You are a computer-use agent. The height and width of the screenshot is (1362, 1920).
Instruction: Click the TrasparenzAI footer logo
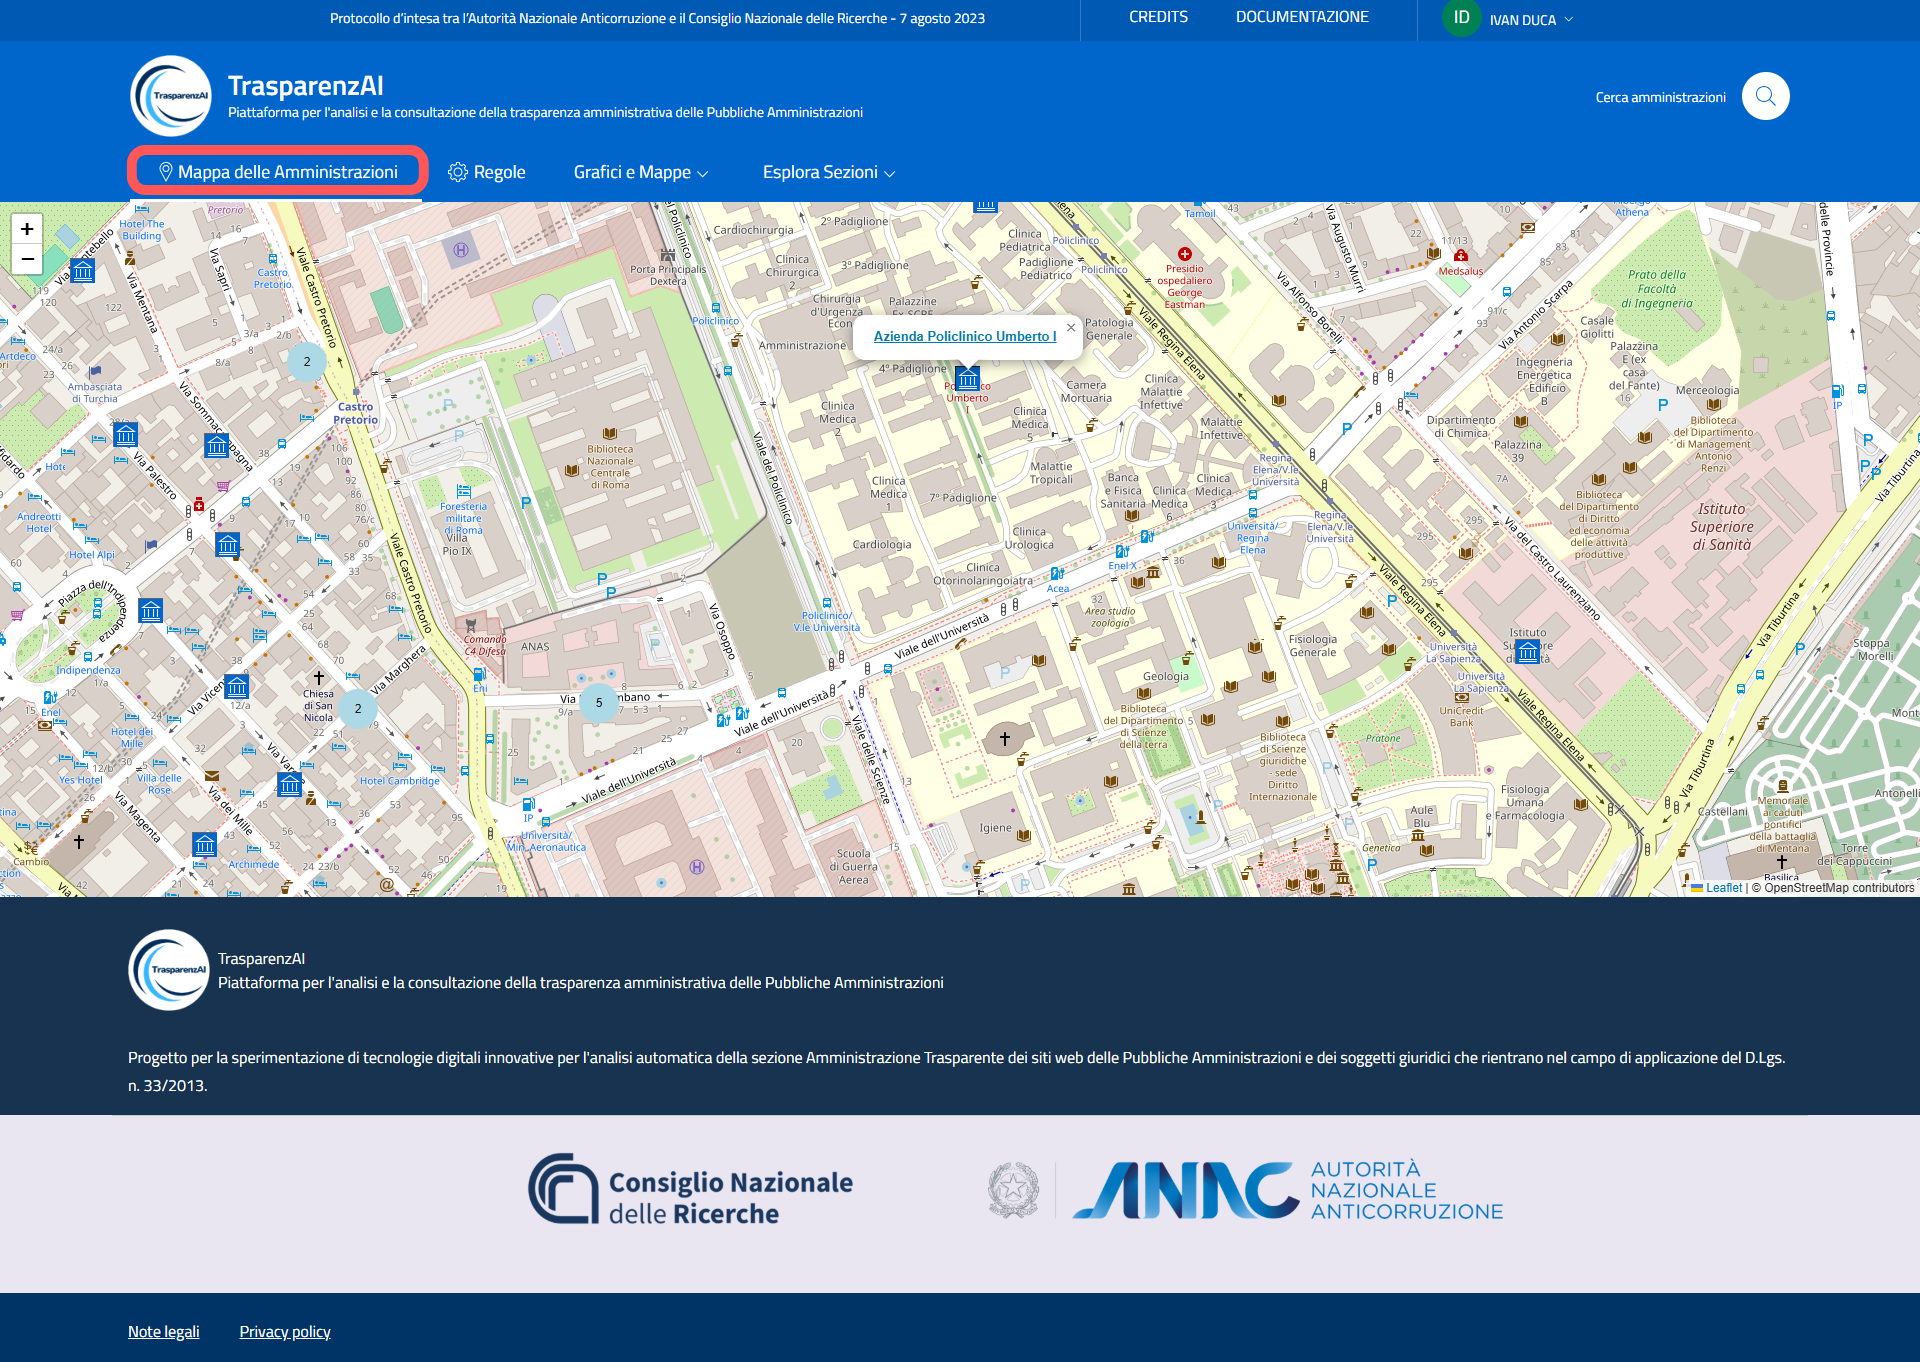click(x=169, y=970)
